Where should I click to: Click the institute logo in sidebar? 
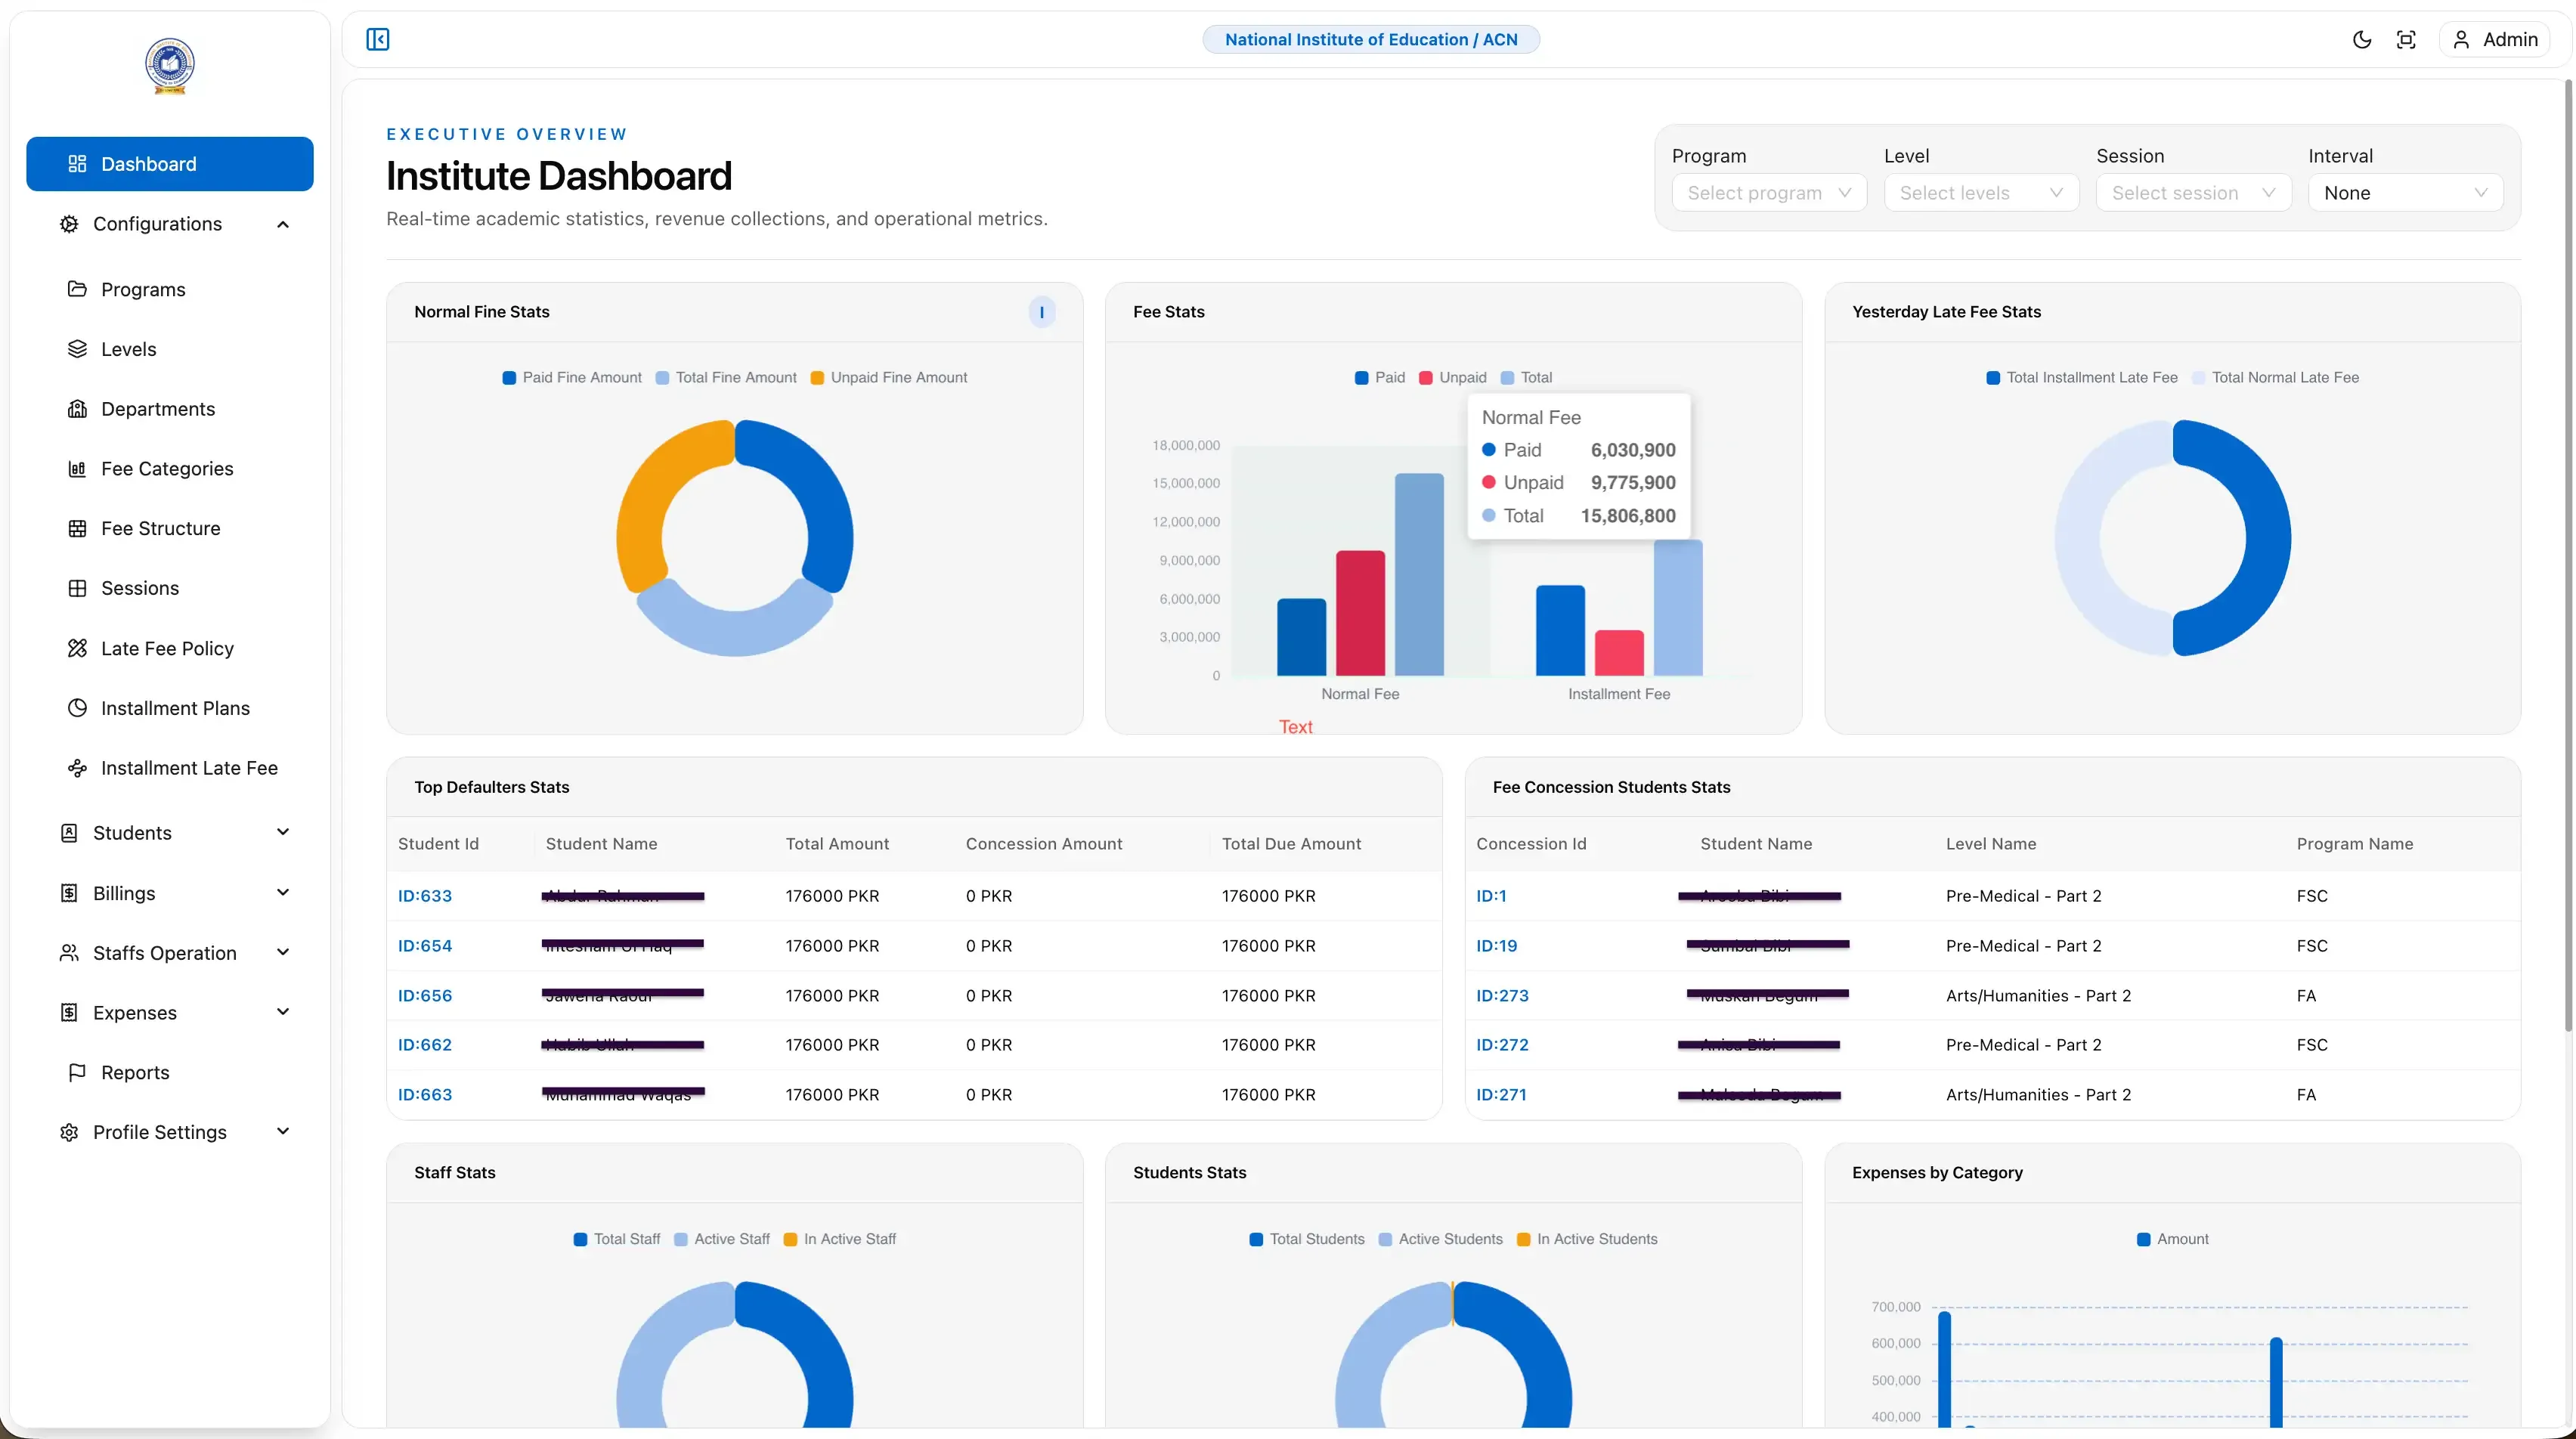pos(170,66)
